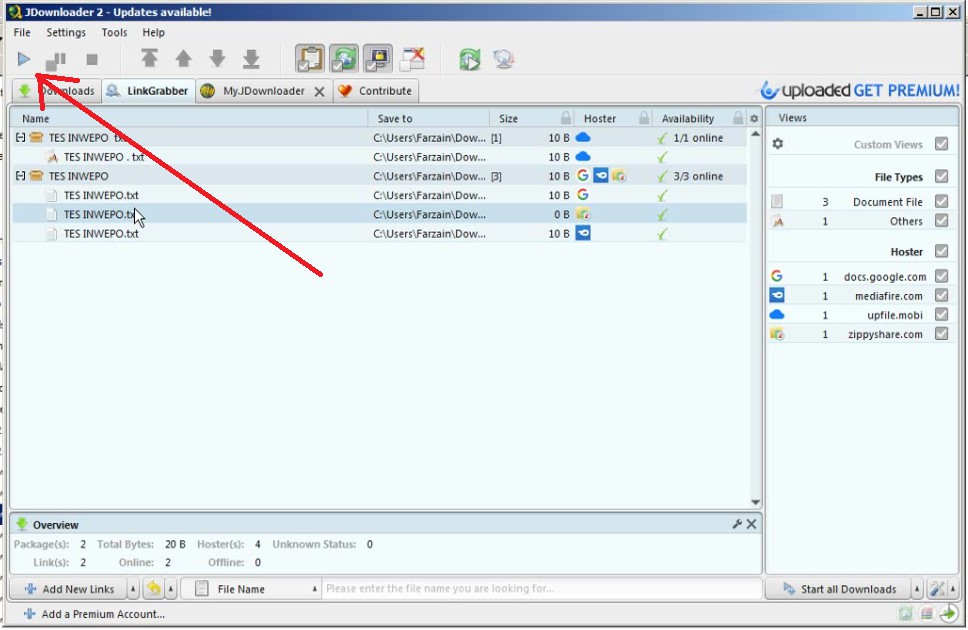Viewport: 968px width, 630px height.
Task: Collapse the TES INWEPO txt package
Action: (x=20, y=138)
